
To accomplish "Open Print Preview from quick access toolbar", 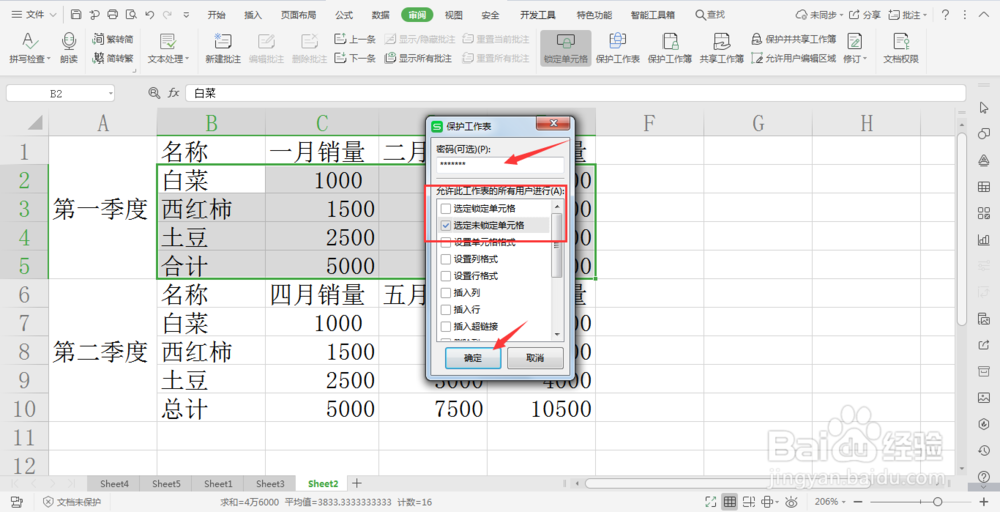I will point(131,14).
